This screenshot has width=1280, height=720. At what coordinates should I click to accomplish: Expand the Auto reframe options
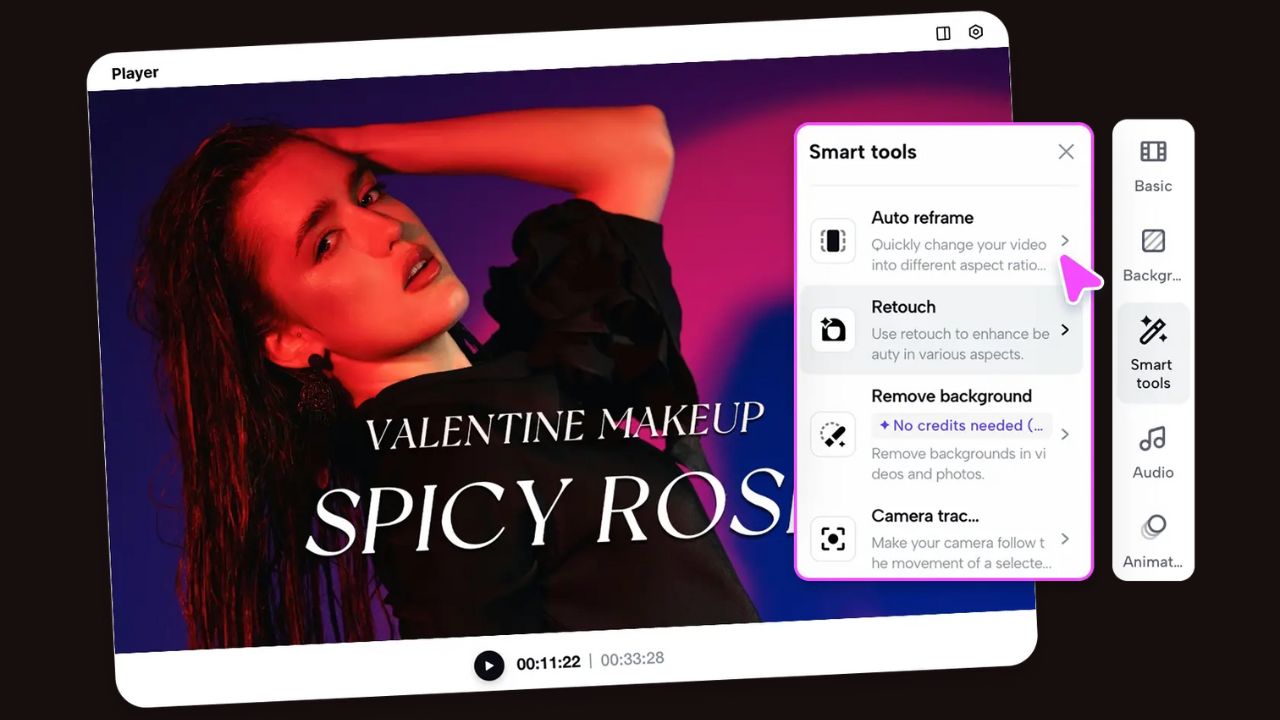[1064, 241]
